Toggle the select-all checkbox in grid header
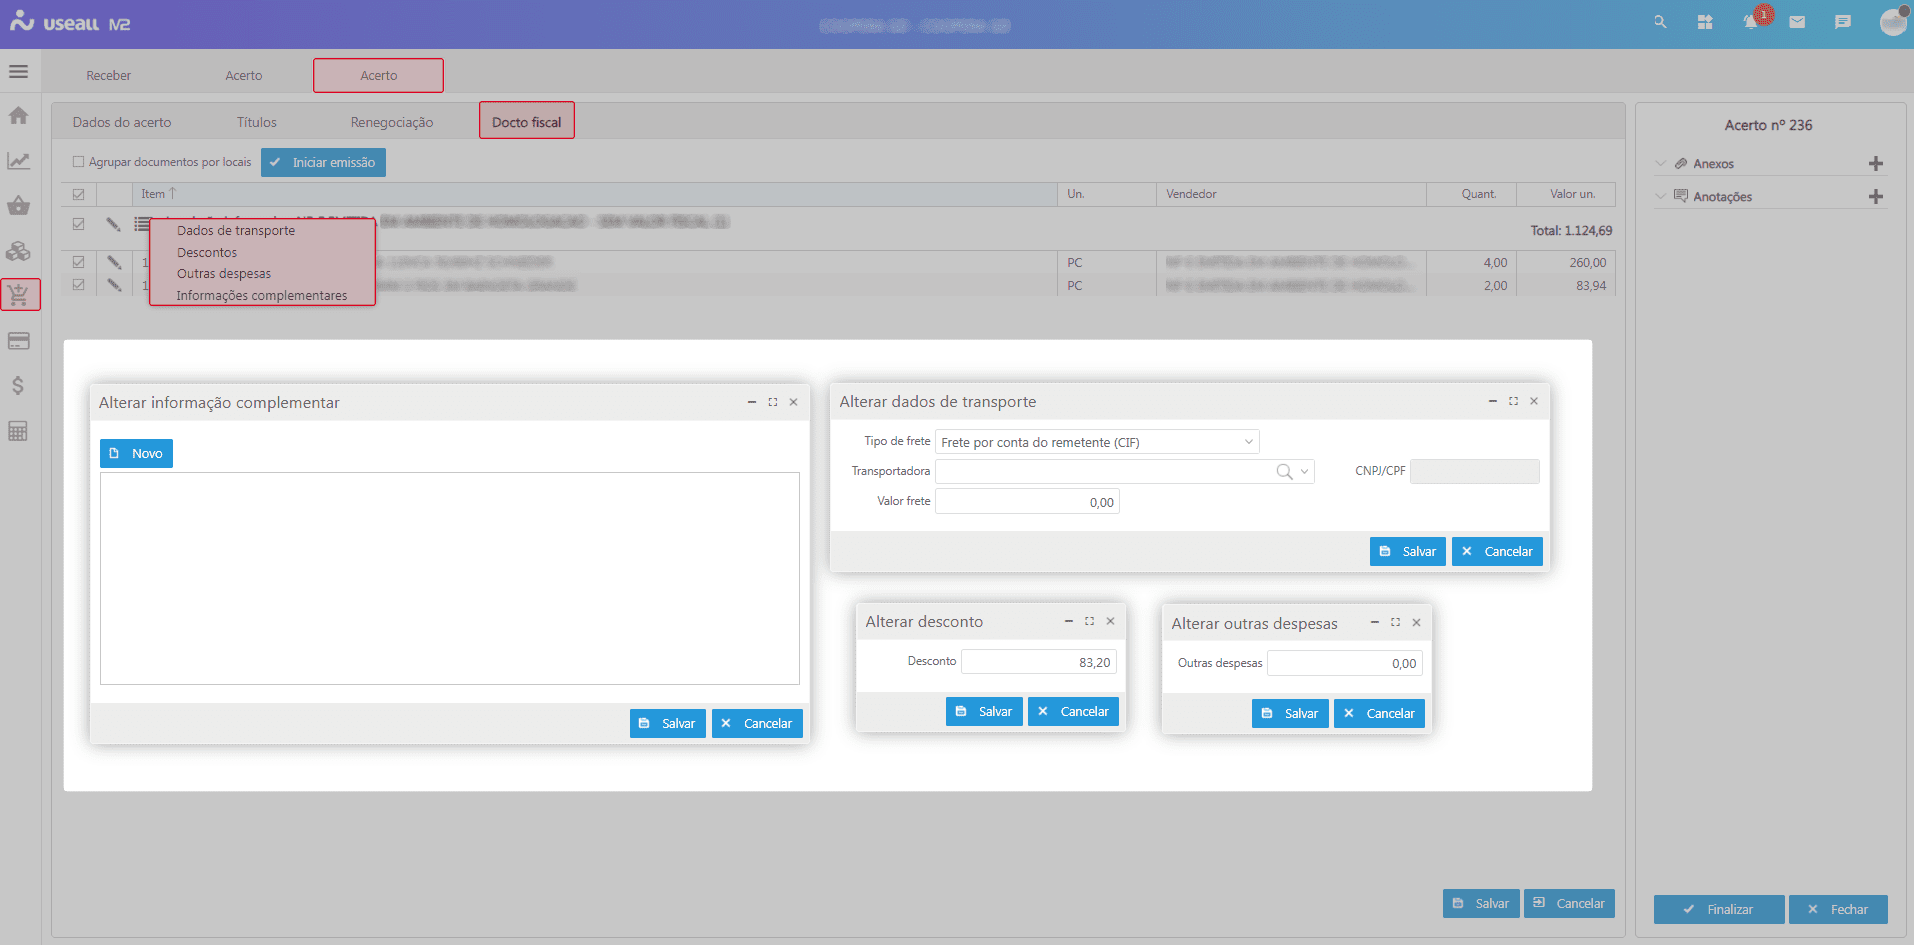This screenshot has height=945, width=1914. (79, 194)
